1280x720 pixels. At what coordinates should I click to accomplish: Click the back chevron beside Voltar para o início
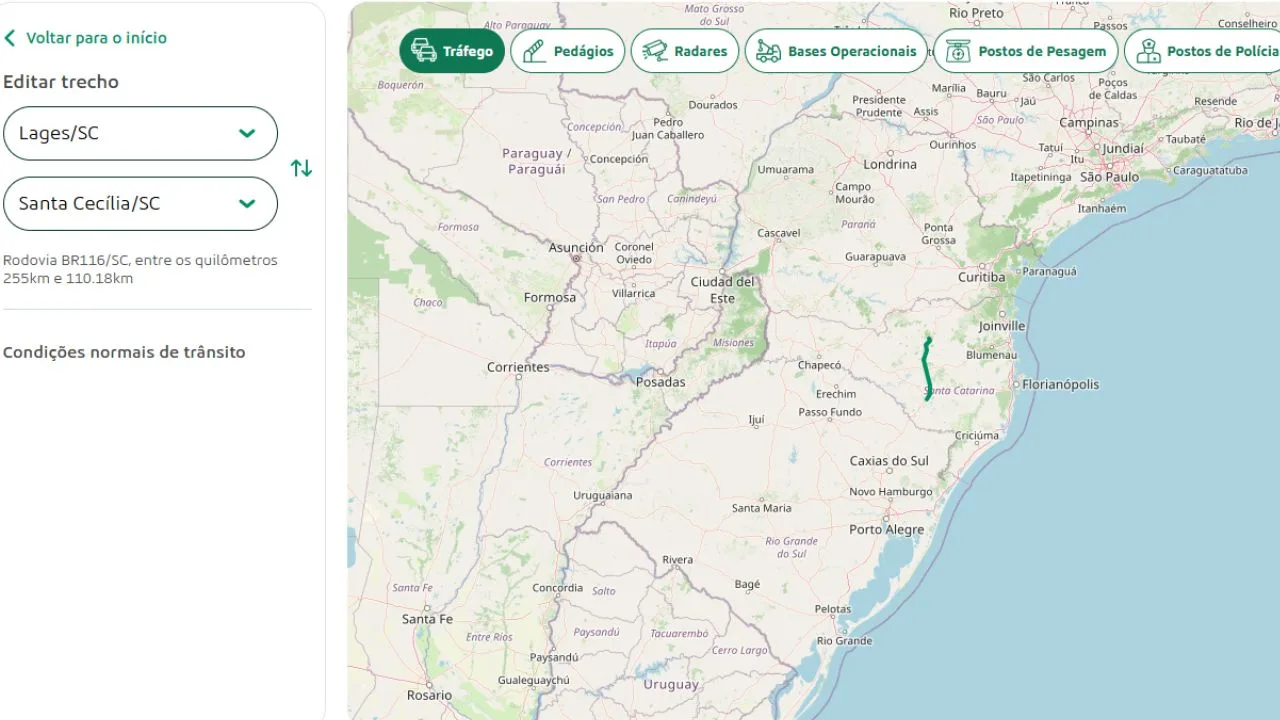pyautogui.click(x=10, y=37)
